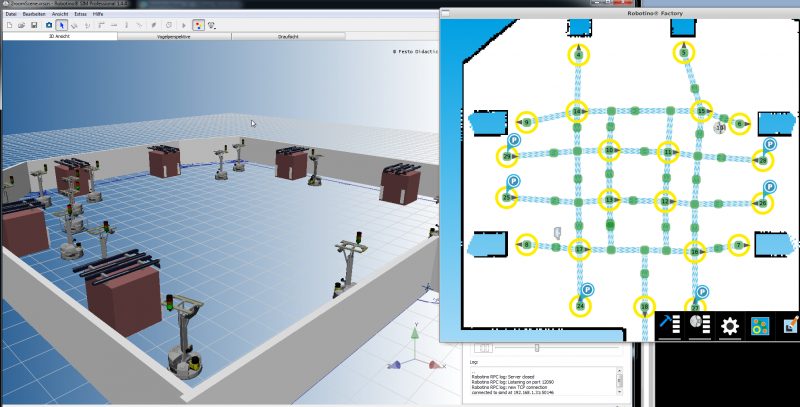Toggle the colored dots toolbar button
This screenshot has height=407, width=800.
pyautogui.click(x=198, y=25)
